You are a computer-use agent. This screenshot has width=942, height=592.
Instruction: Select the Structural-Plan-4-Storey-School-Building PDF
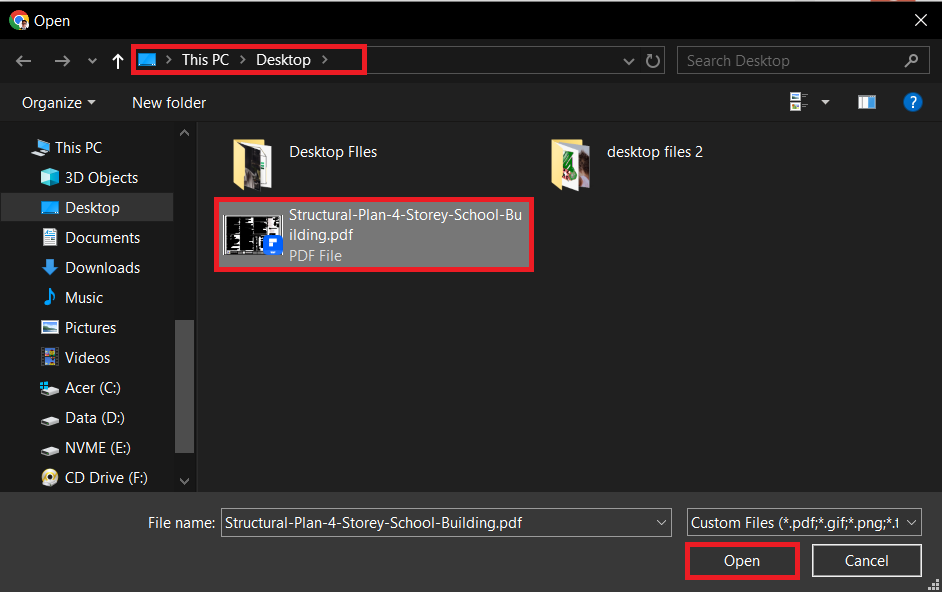373,234
